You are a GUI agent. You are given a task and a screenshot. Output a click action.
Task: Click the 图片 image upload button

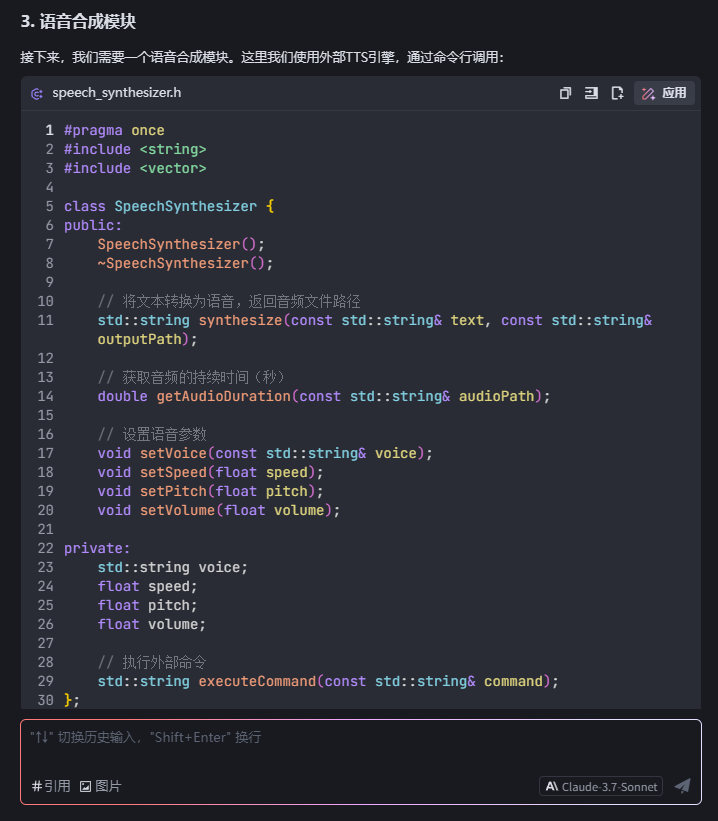click(x=100, y=786)
